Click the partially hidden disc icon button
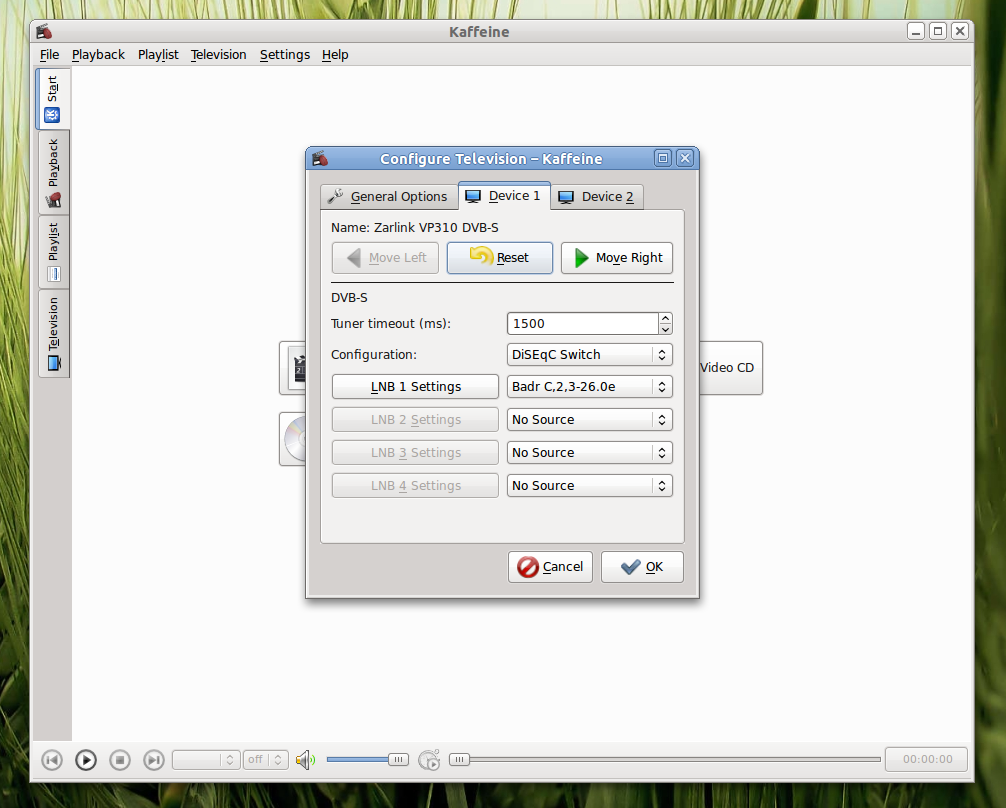 [x=293, y=439]
